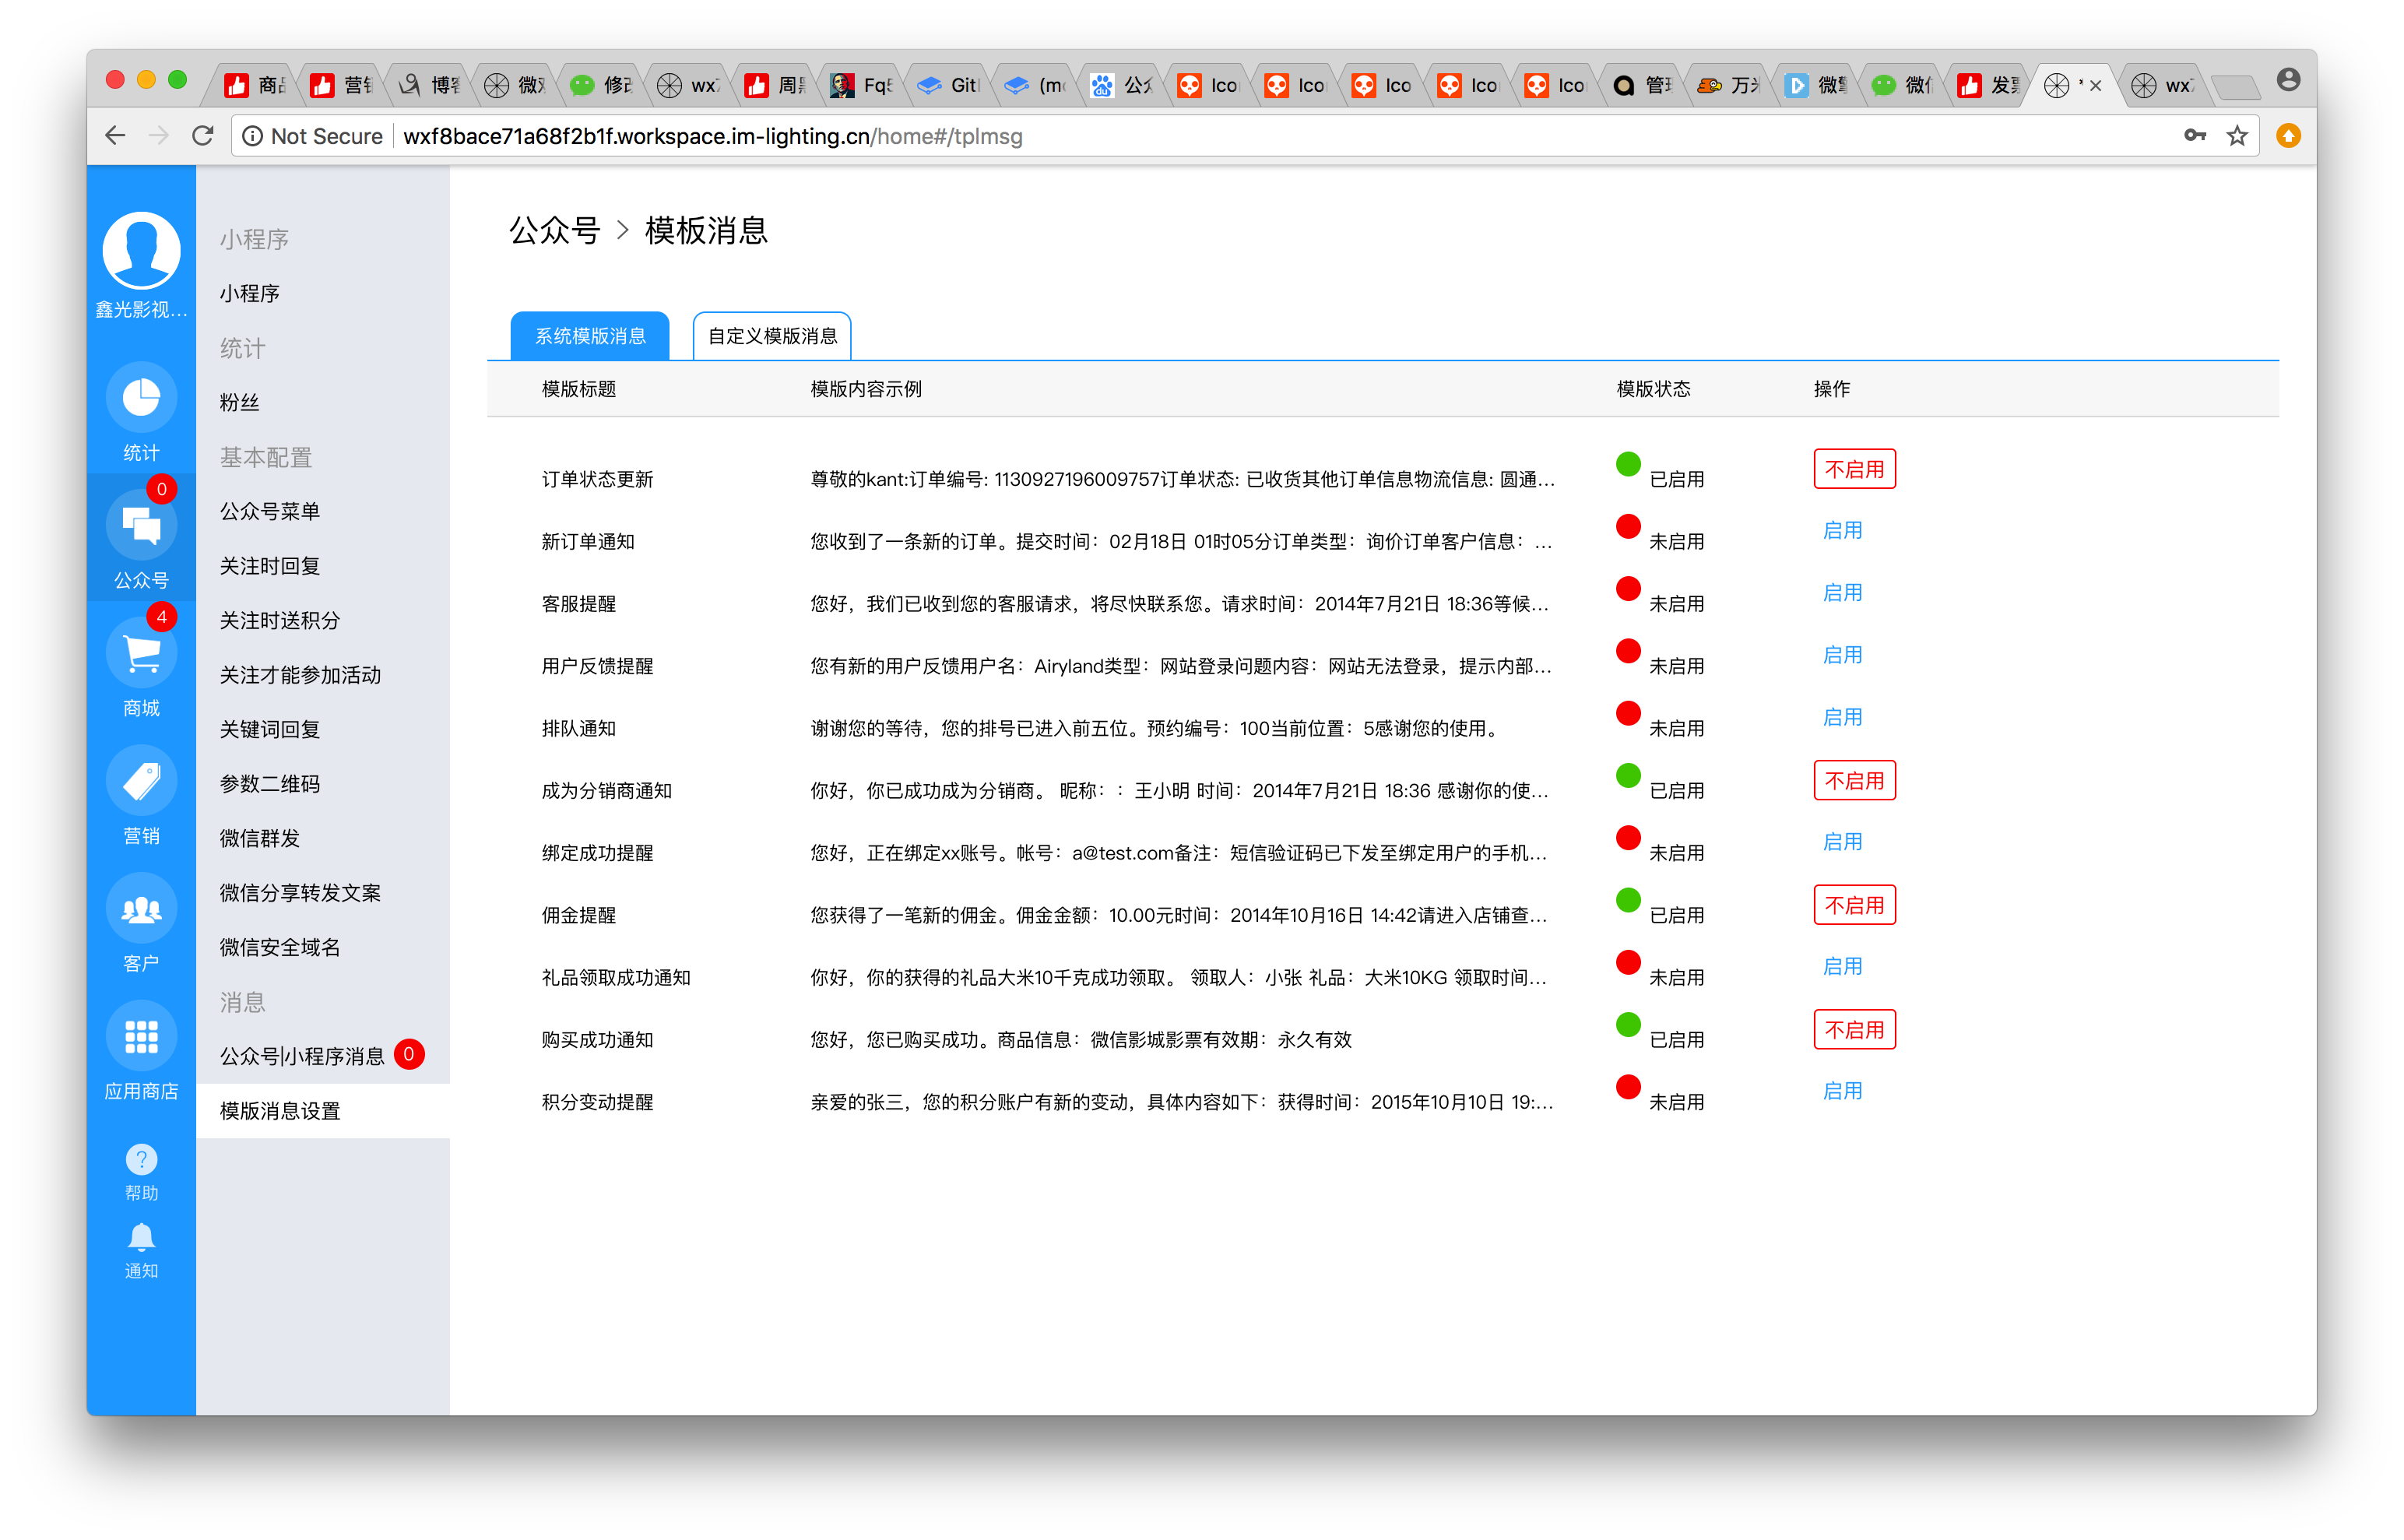Open 公众号|小程序消息 submenu item
This screenshot has width=2404, height=1540.
coord(323,1056)
